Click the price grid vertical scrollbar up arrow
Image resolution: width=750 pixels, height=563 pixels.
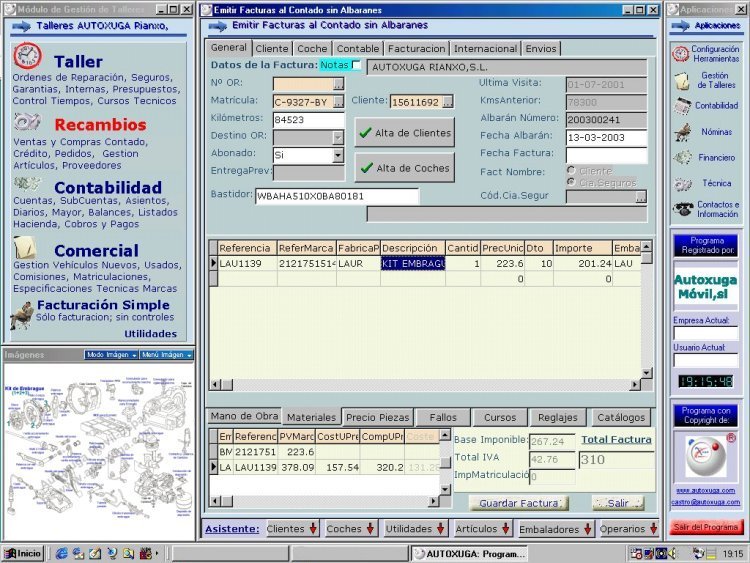pos(445,435)
